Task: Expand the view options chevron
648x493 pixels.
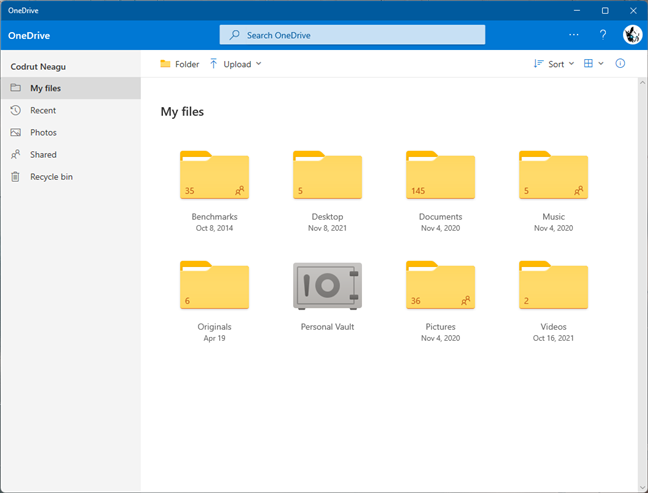Action: pyautogui.click(x=601, y=64)
